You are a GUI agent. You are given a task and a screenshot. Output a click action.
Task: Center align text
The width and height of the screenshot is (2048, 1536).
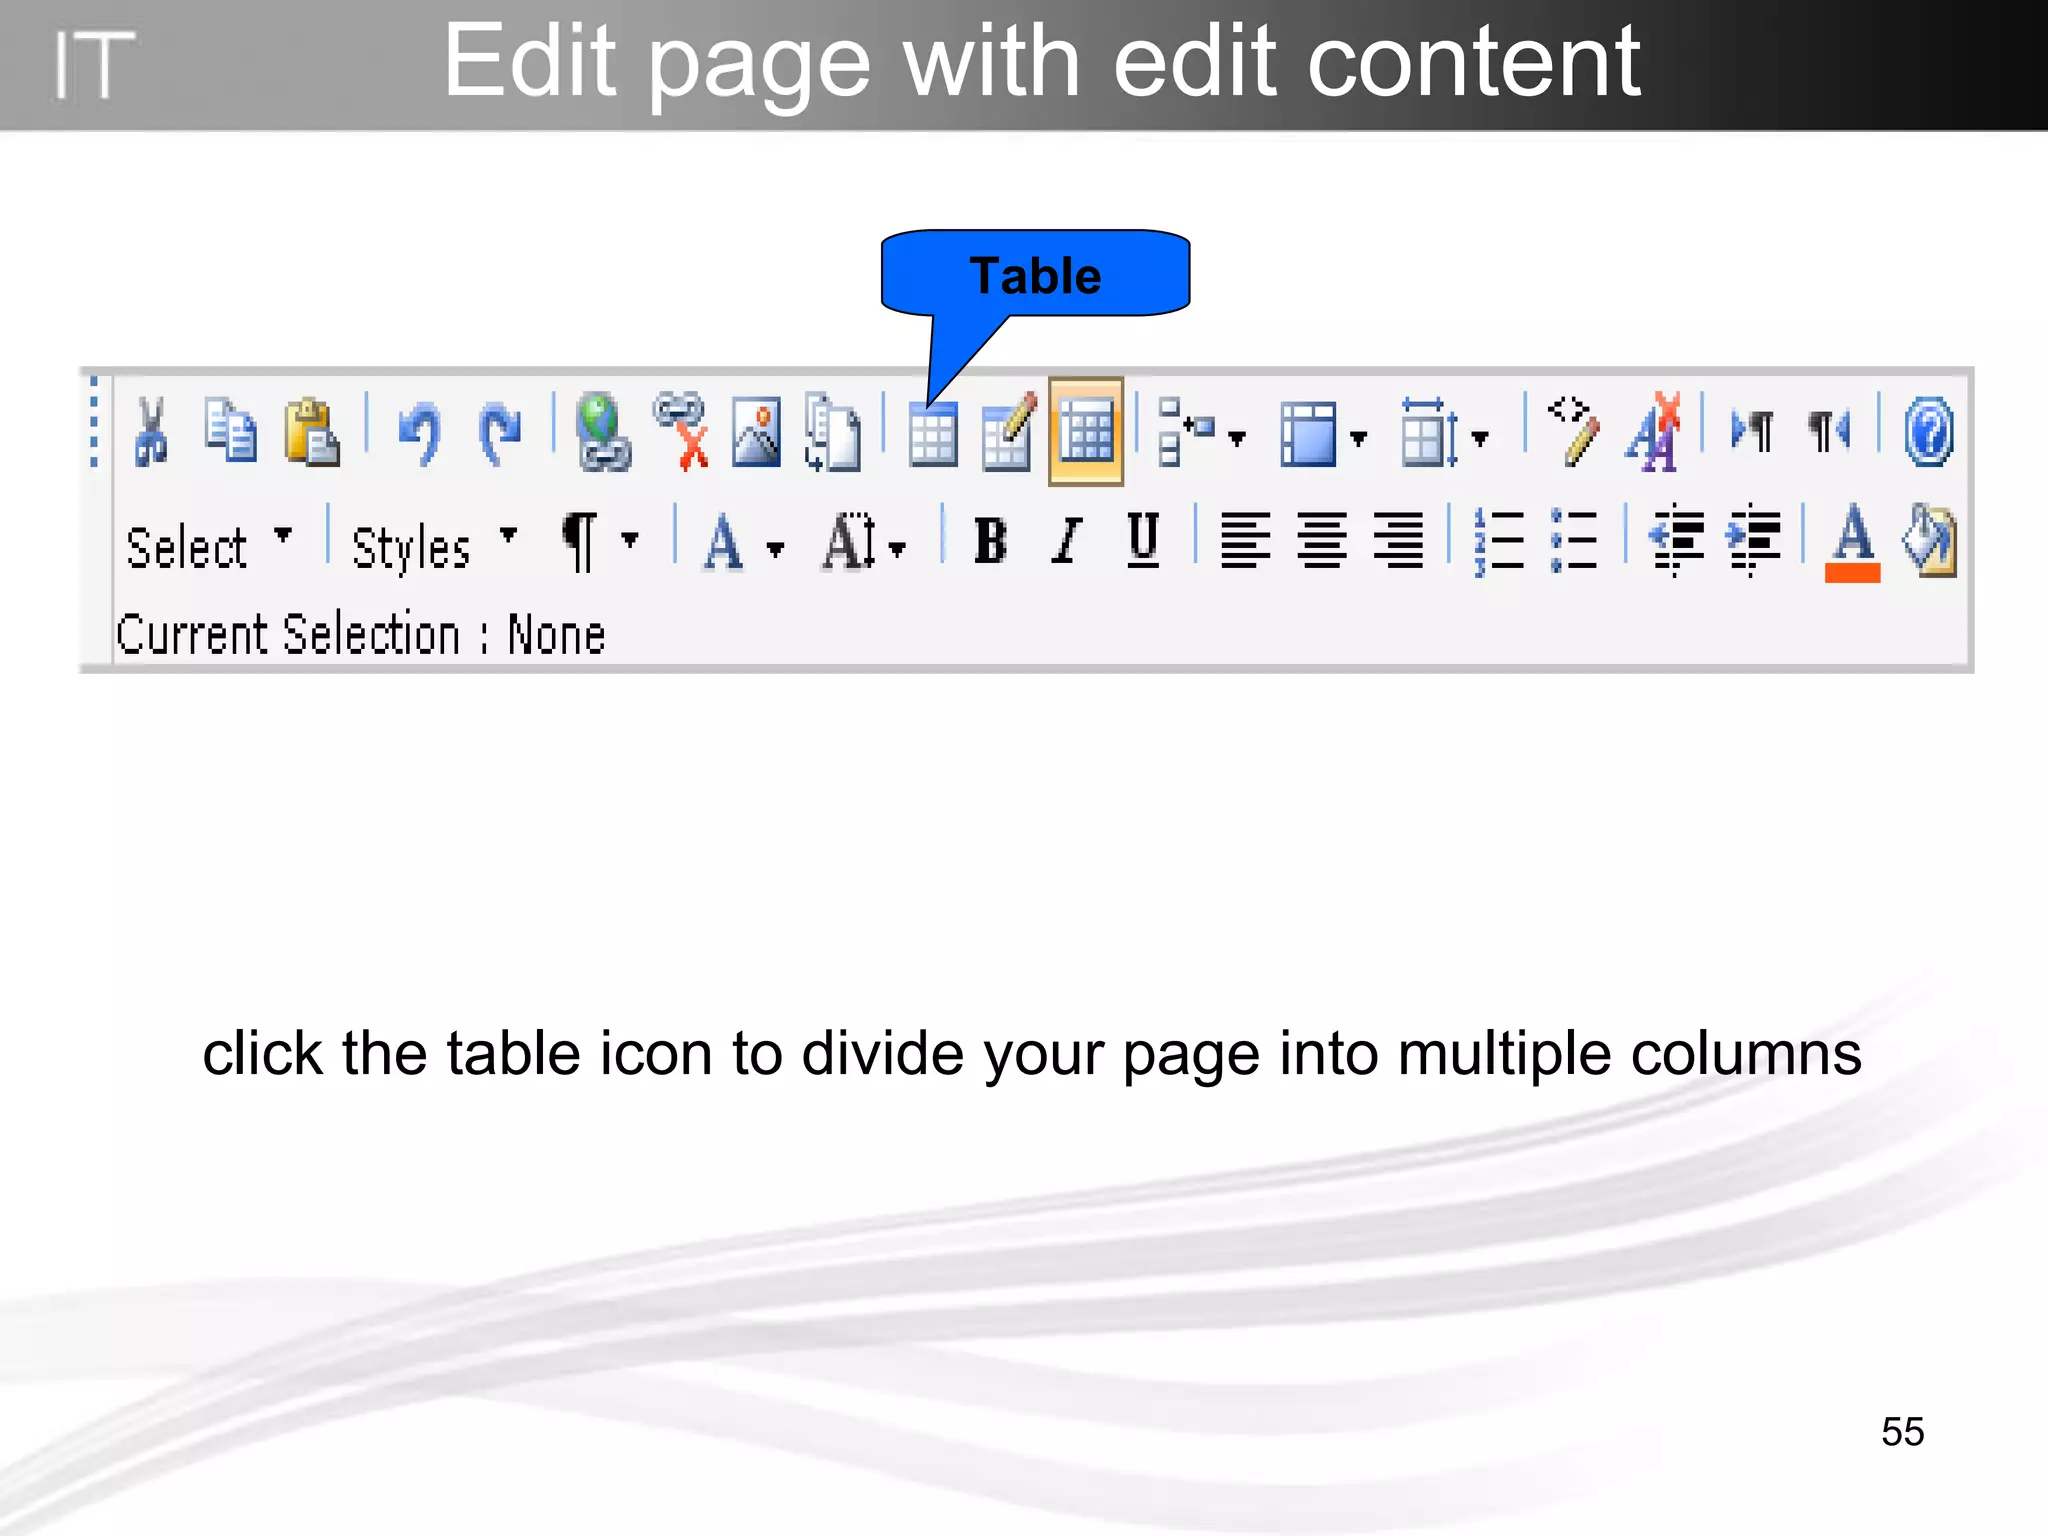1322,540
